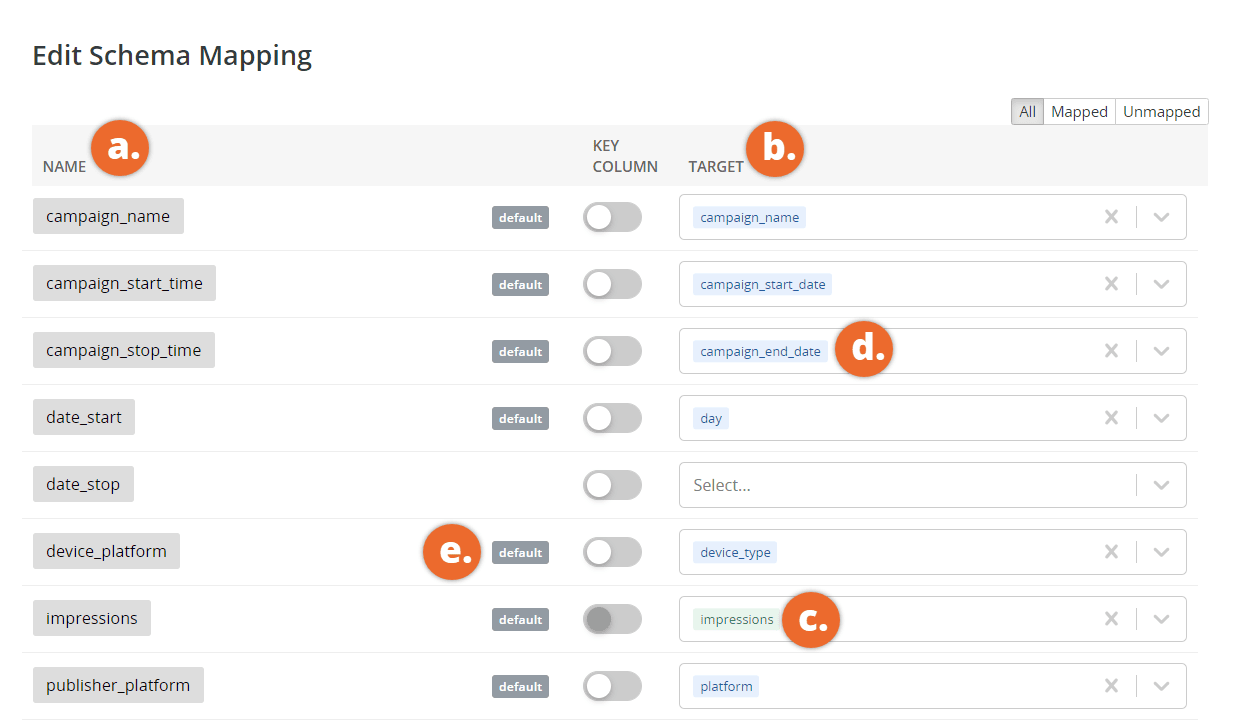The image size is (1237, 726).
Task: Remove the campaign_start_date target using the X icon
Action: (x=1111, y=283)
